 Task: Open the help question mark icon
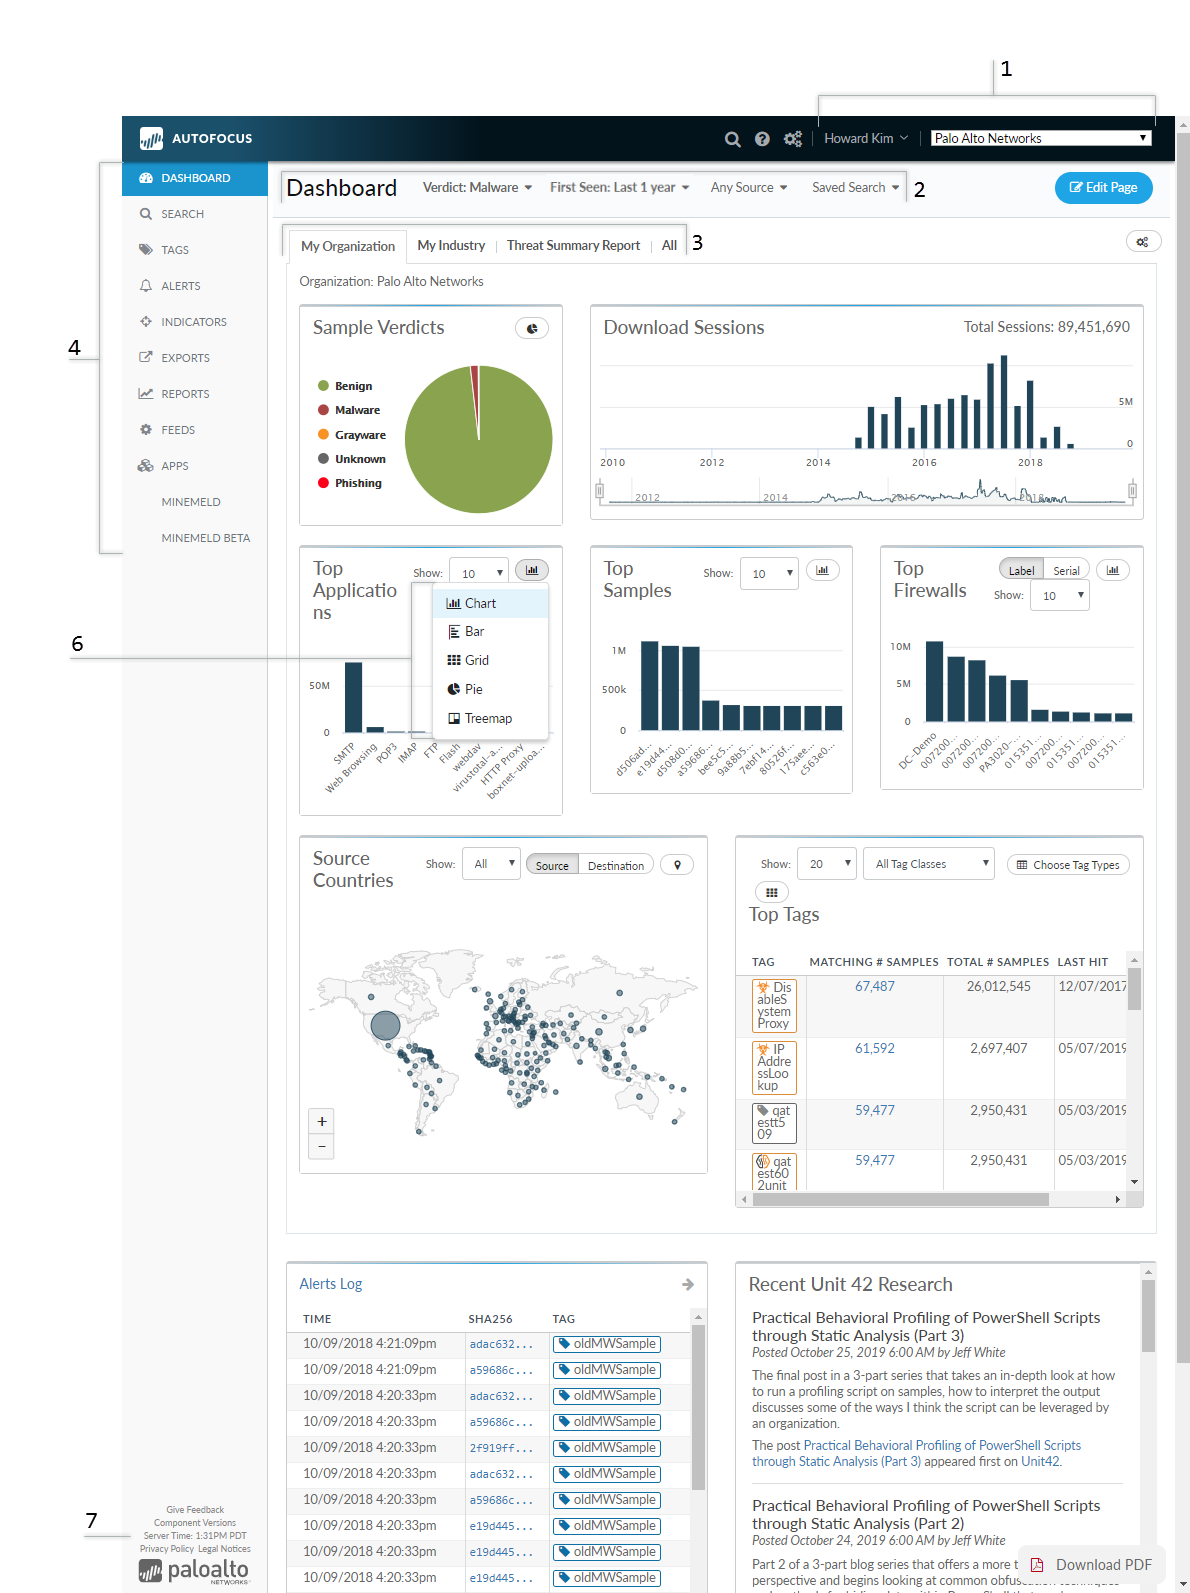762,139
